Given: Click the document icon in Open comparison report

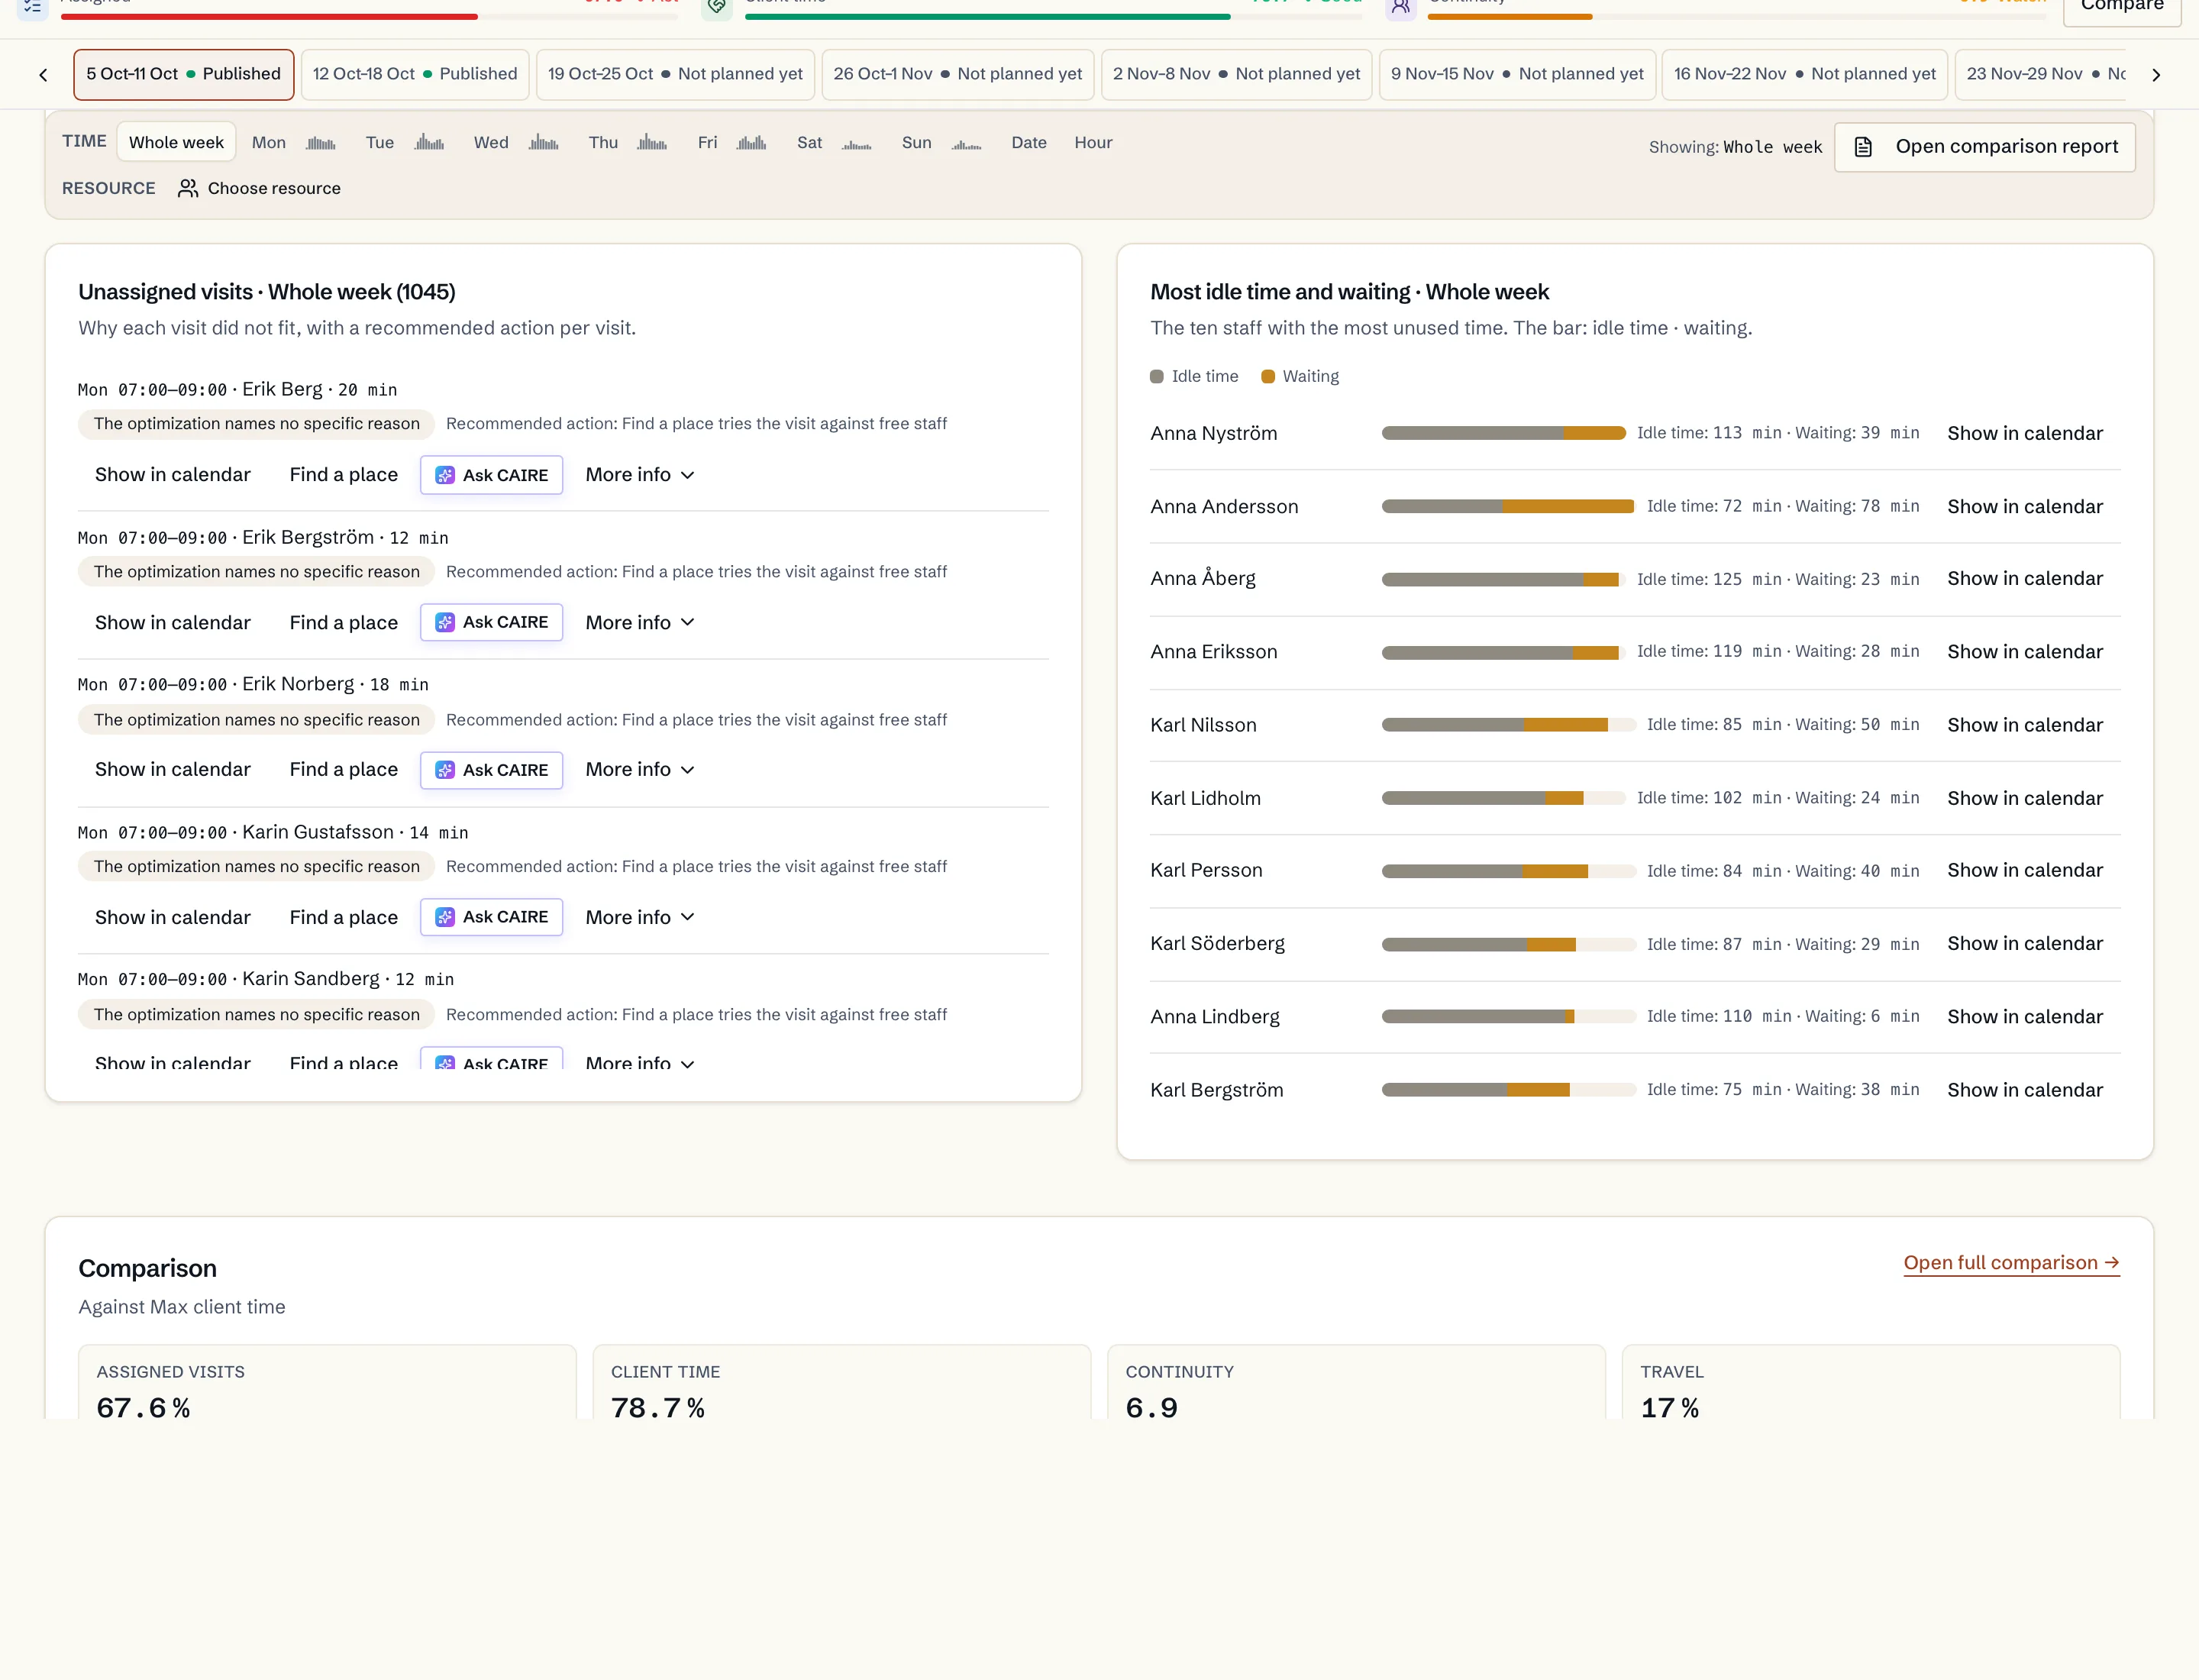Looking at the screenshot, I should pyautogui.click(x=1863, y=147).
